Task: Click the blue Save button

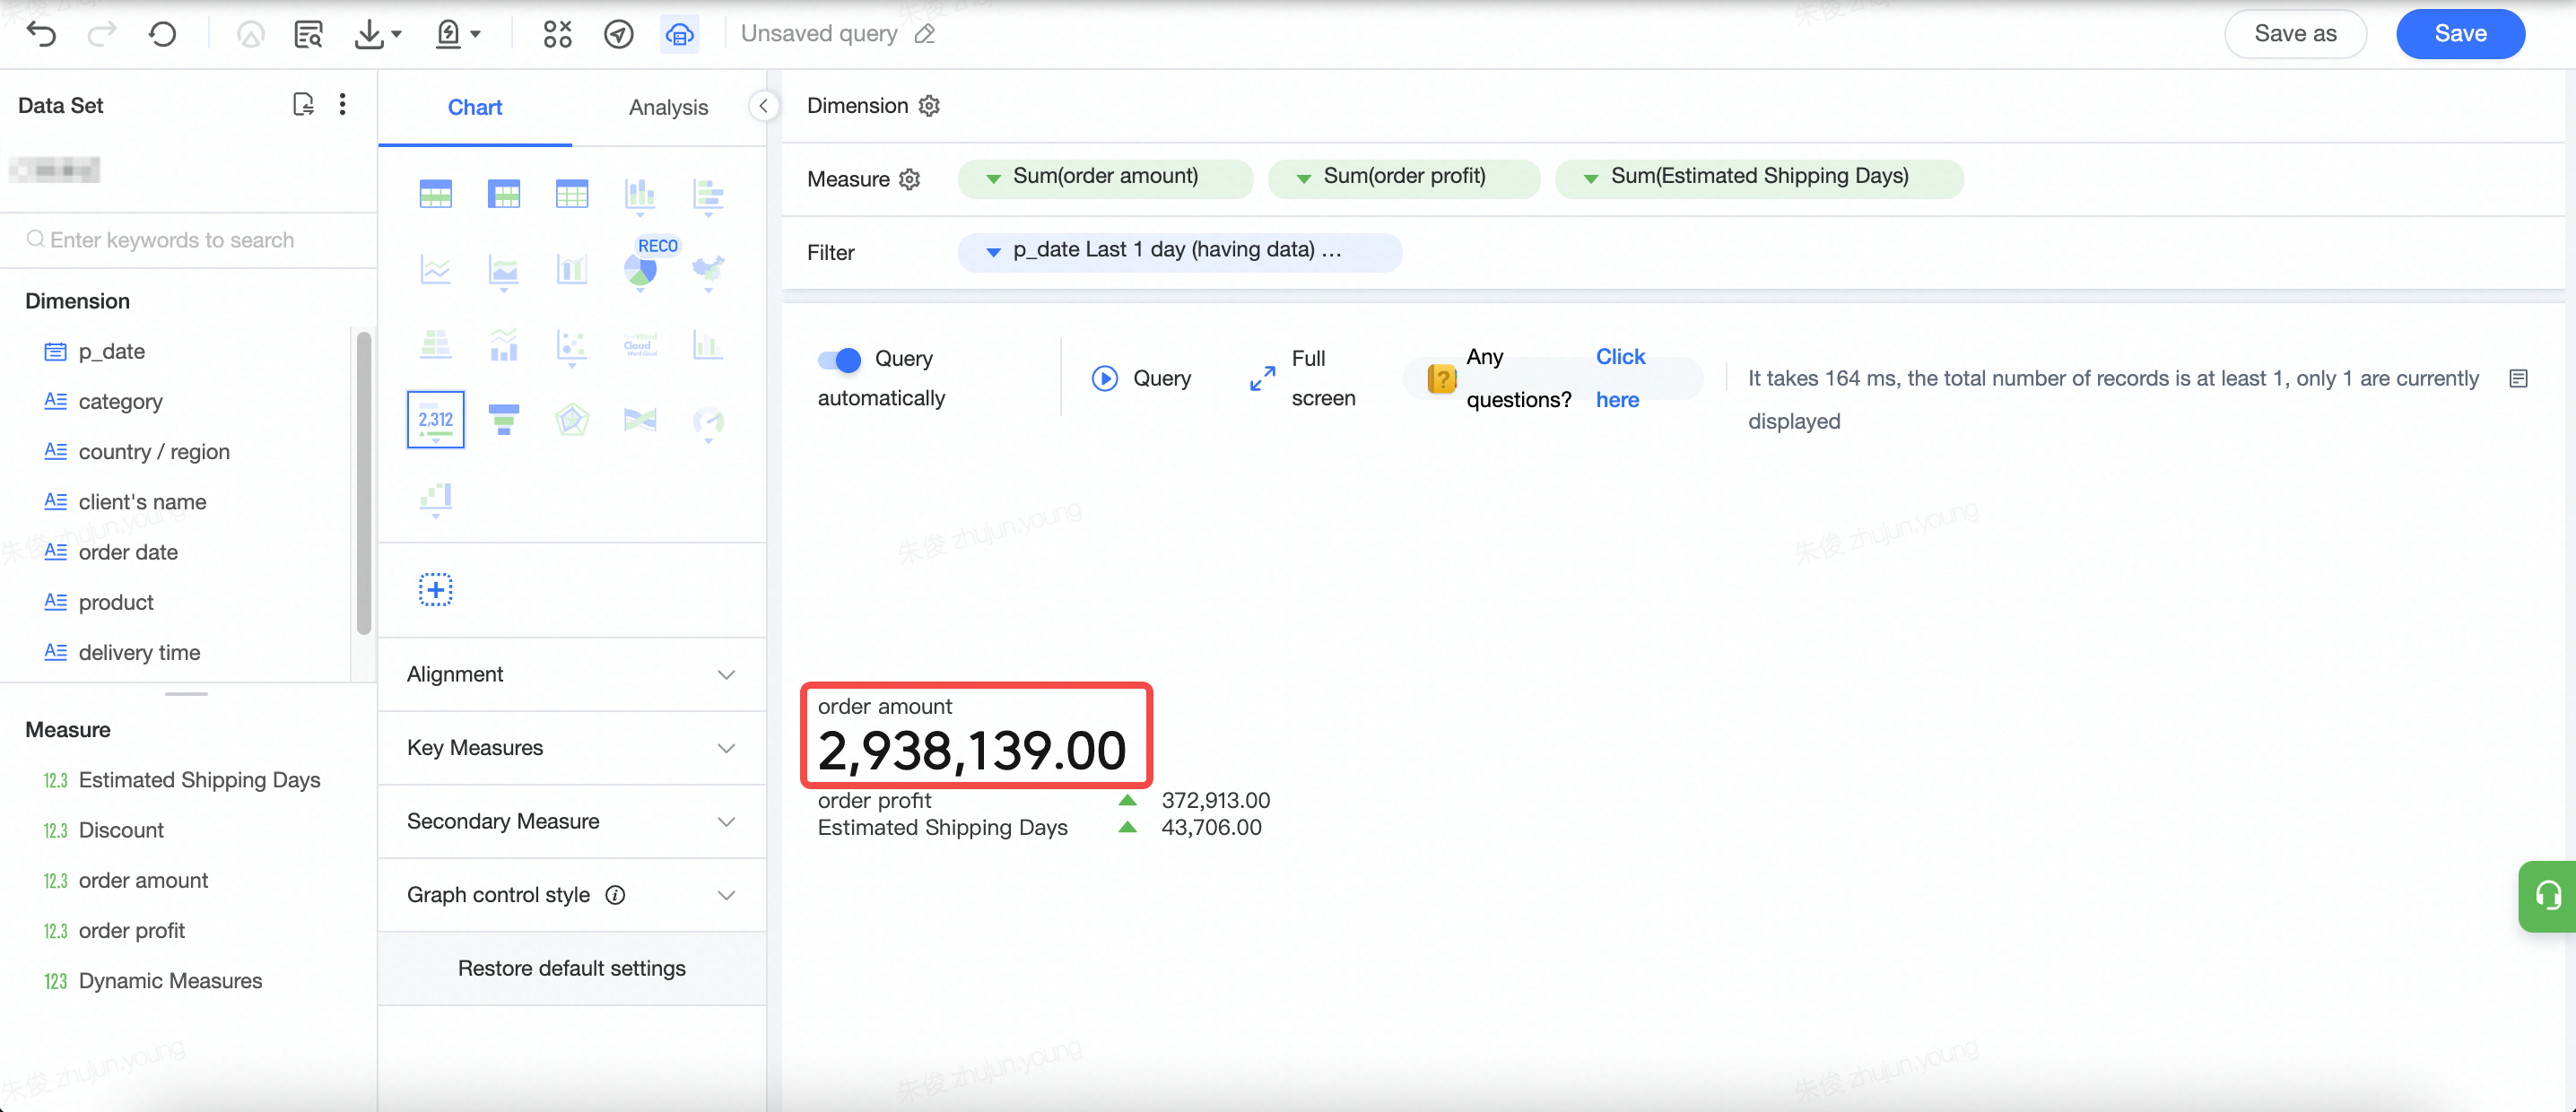Action: (x=2459, y=34)
